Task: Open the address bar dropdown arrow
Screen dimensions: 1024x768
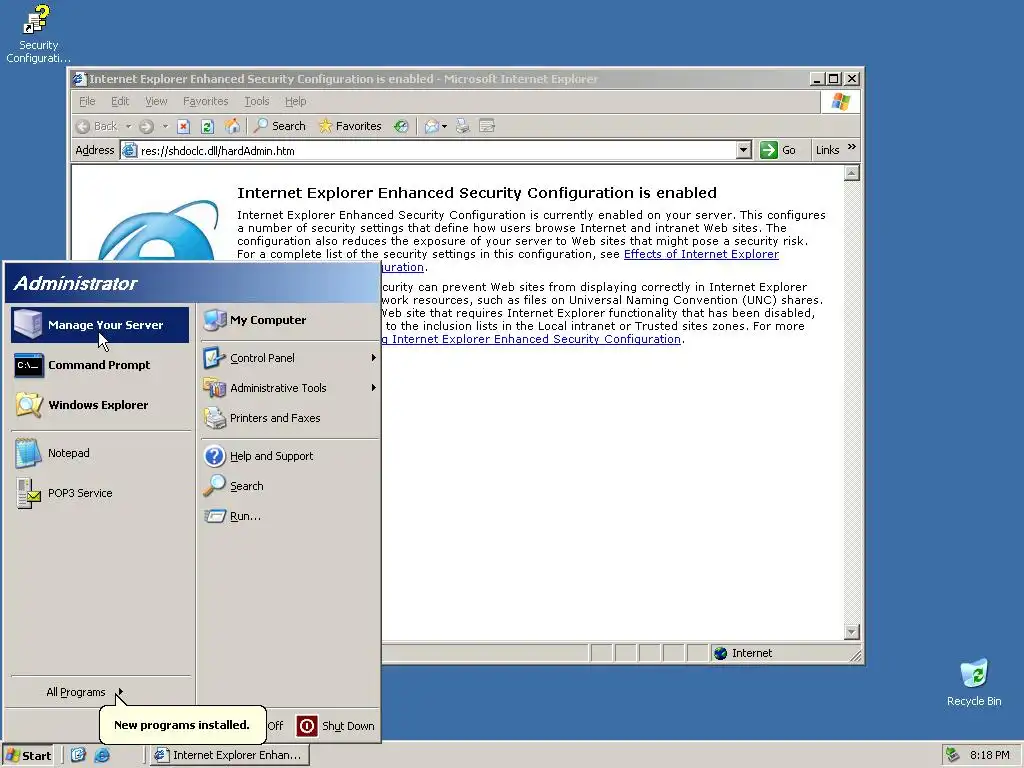Action: click(743, 151)
